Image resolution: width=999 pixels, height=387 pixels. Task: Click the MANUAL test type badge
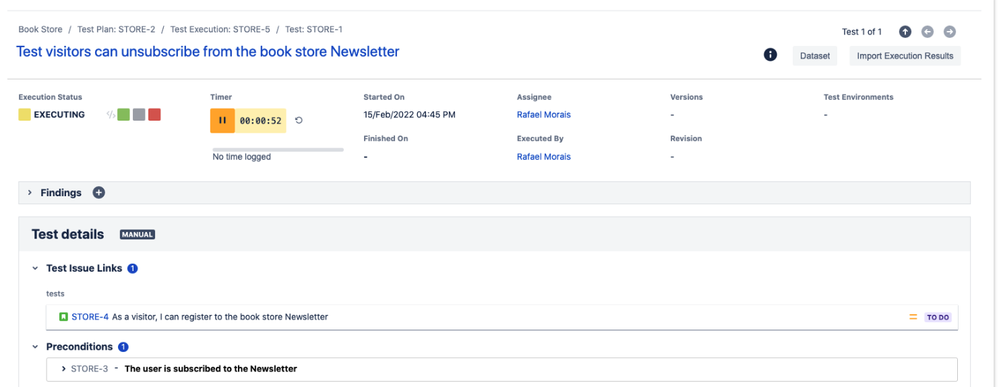[138, 235]
